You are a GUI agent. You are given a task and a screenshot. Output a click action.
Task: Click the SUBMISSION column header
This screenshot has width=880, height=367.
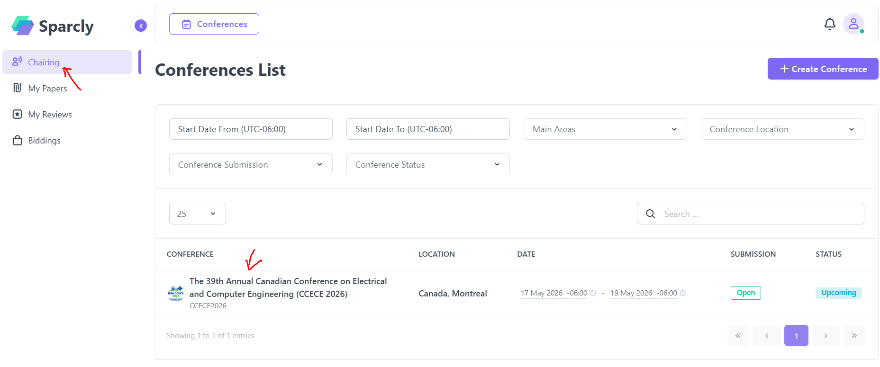pos(753,254)
